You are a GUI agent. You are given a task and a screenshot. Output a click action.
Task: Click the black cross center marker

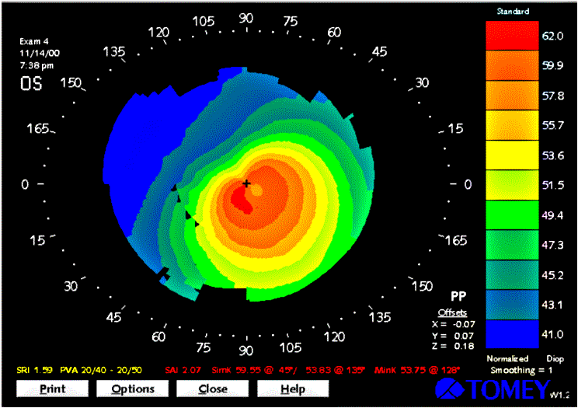pyautogui.click(x=247, y=183)
